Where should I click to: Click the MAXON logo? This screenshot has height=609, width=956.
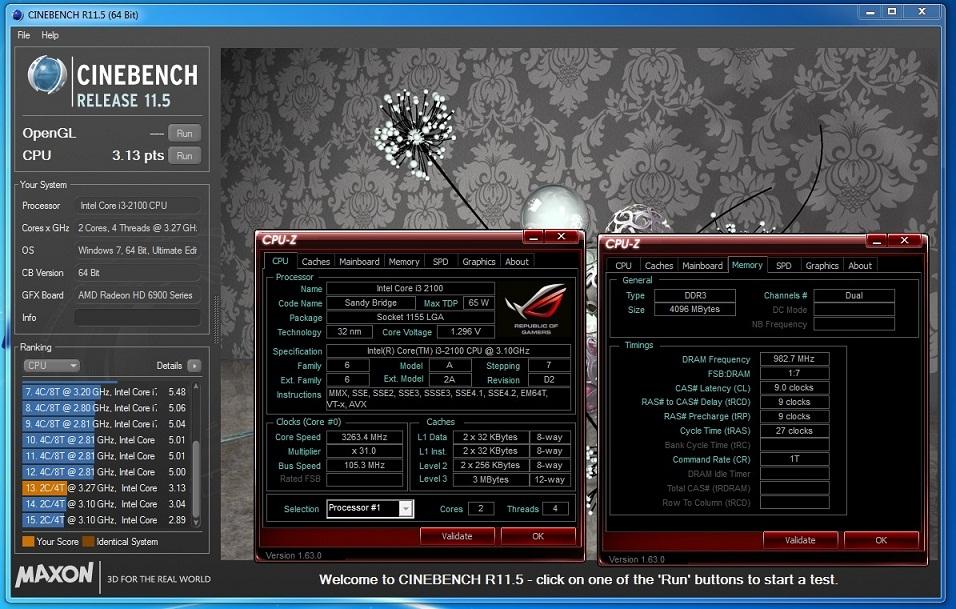click(54, 575)
